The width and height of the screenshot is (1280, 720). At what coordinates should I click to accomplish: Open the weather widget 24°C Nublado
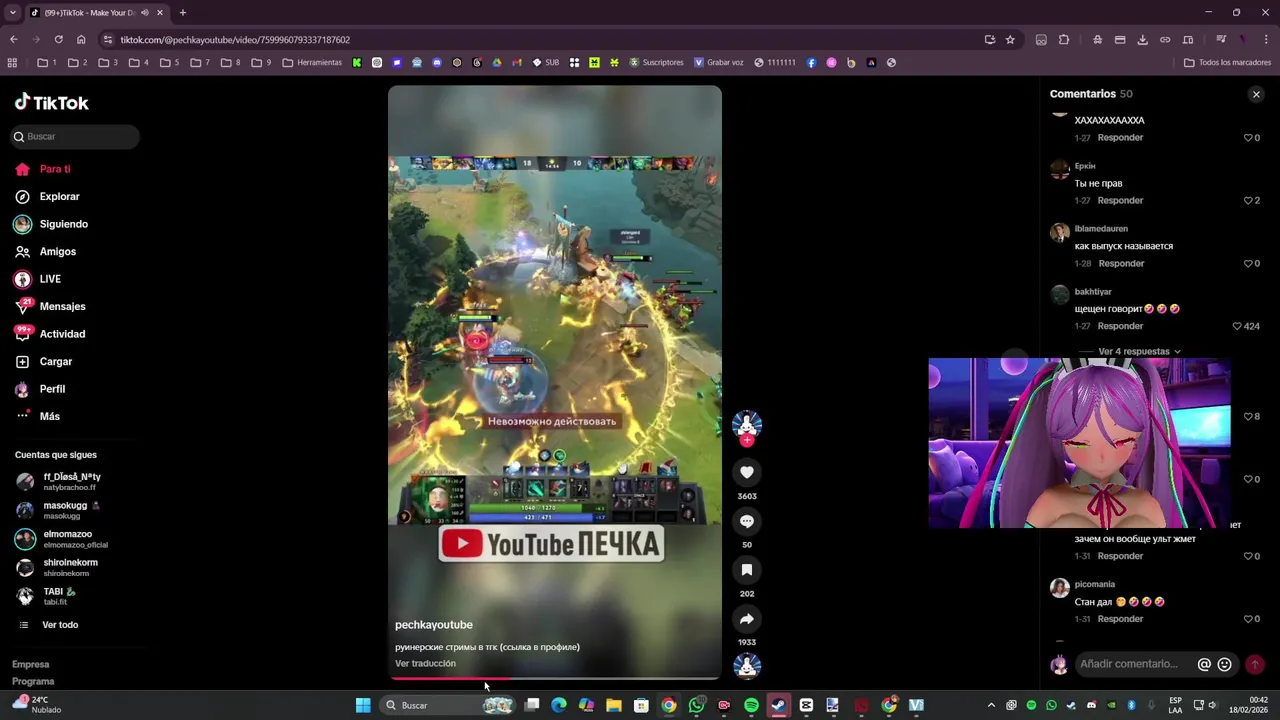click(x=36, y=705)
